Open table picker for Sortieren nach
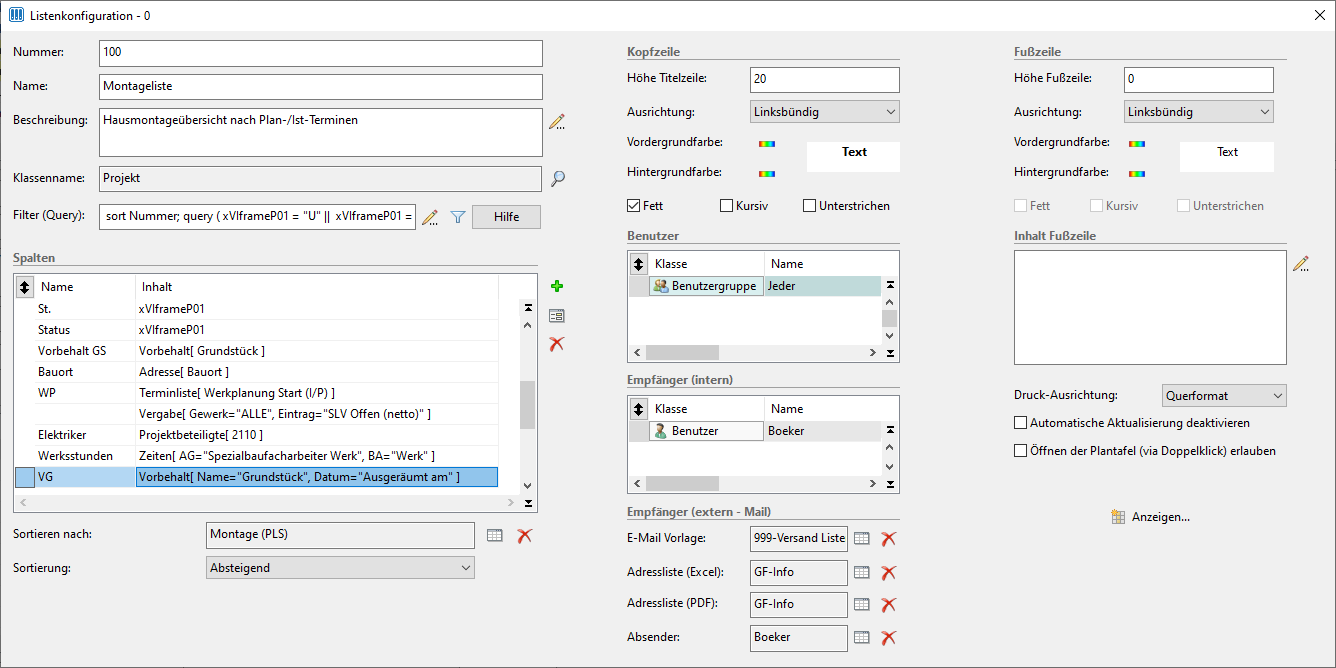 (494, 536)
